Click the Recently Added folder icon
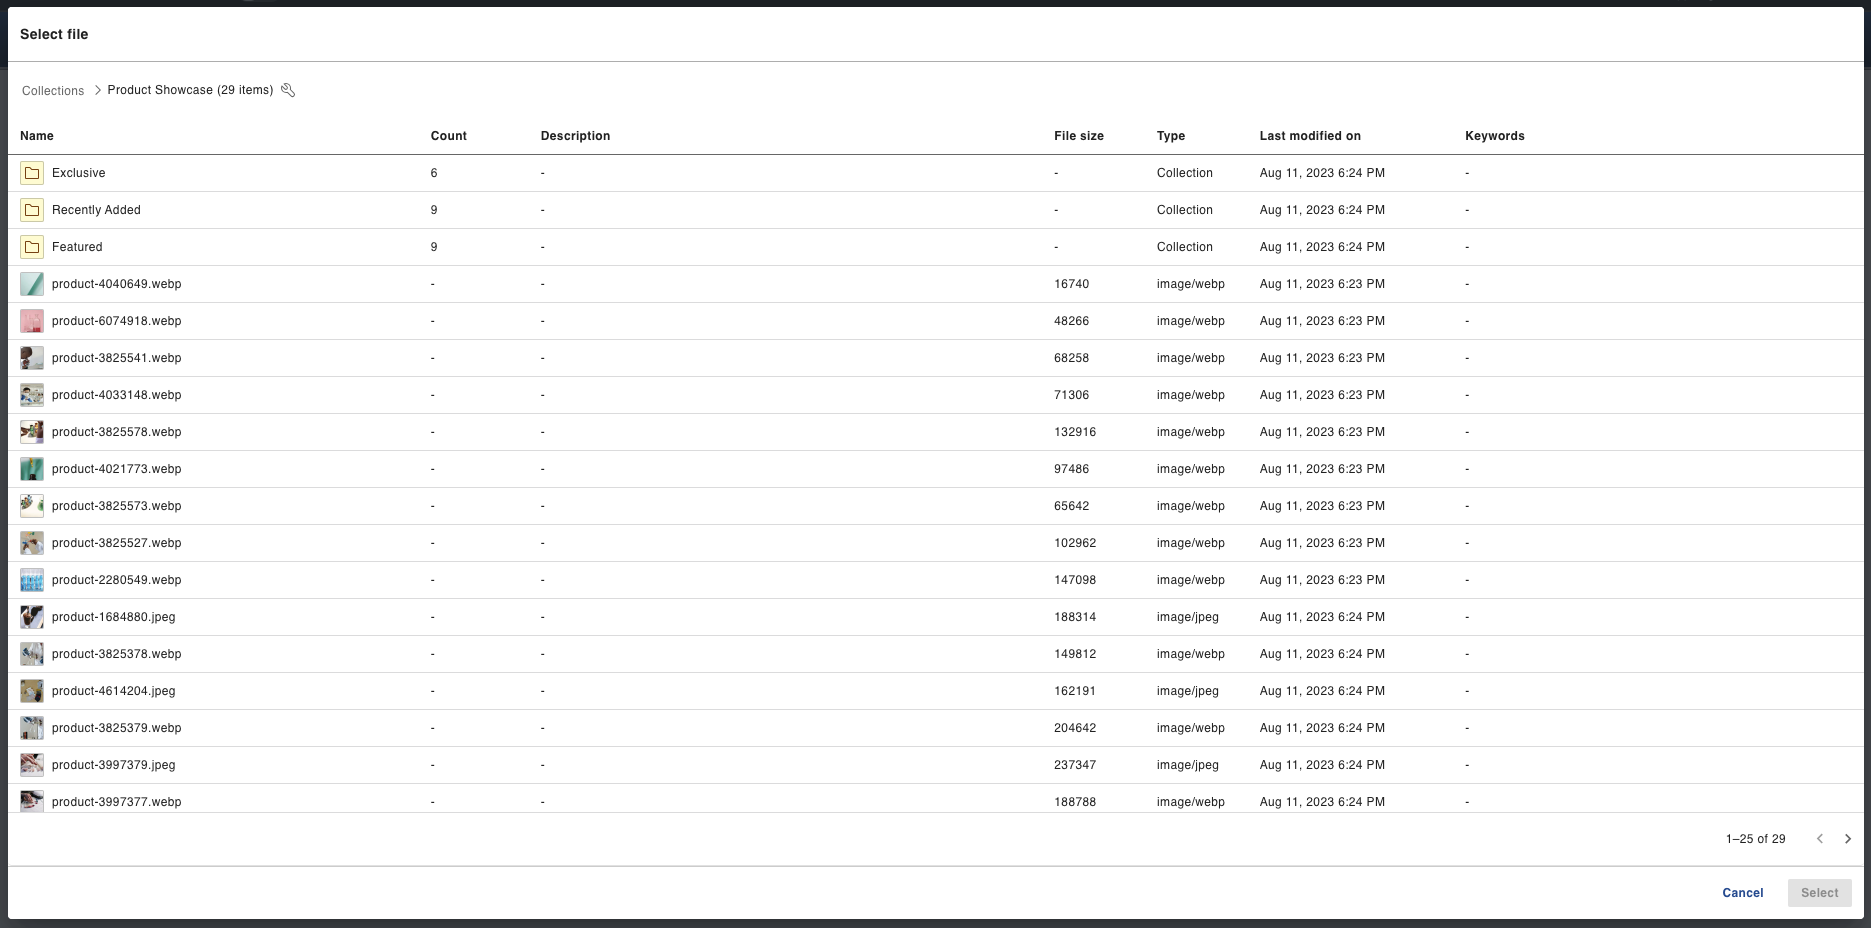The width and height of the screenshot is (1871, 928). click(x=32, y=210)
